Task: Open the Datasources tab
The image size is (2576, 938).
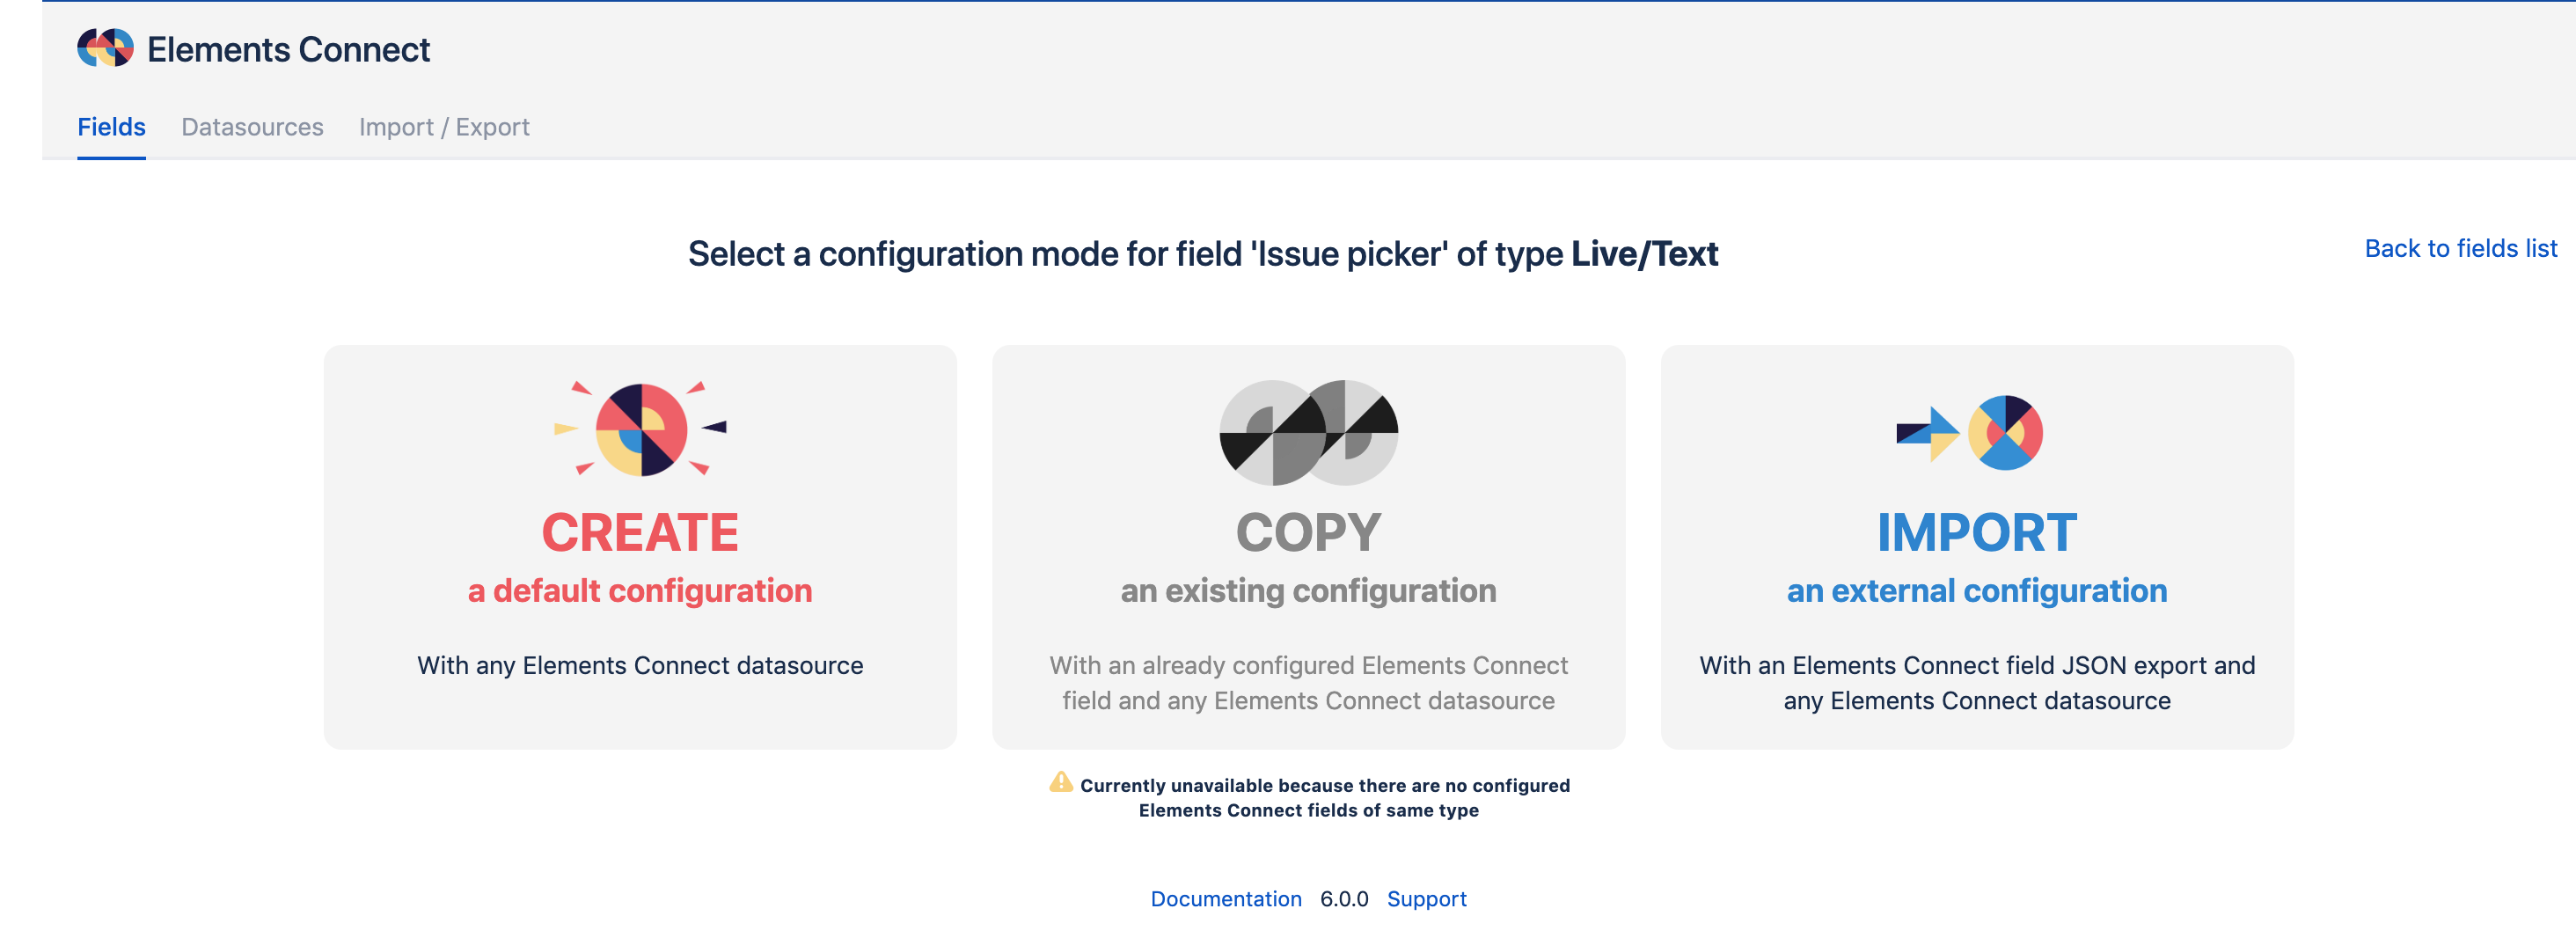Action: pyautogui.click(x=252, y=127)
